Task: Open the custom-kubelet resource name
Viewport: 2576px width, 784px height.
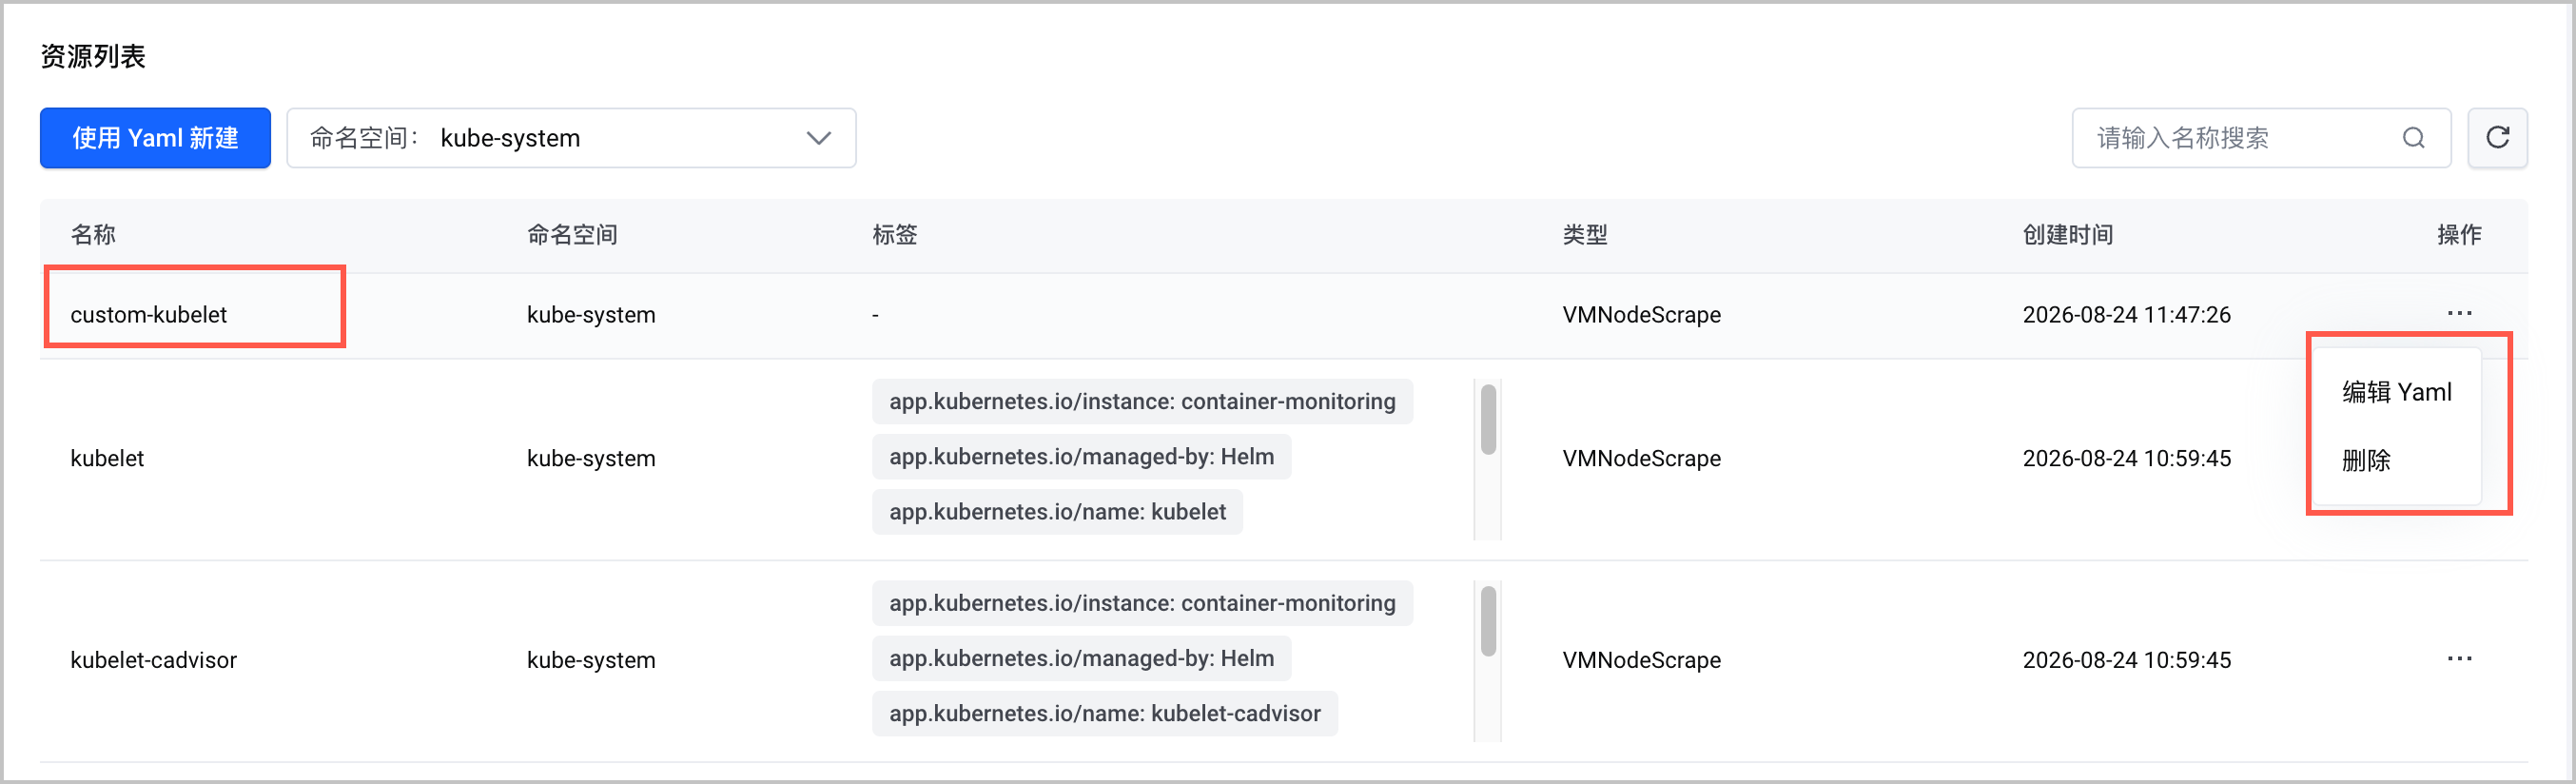Action: click(149, 315)
